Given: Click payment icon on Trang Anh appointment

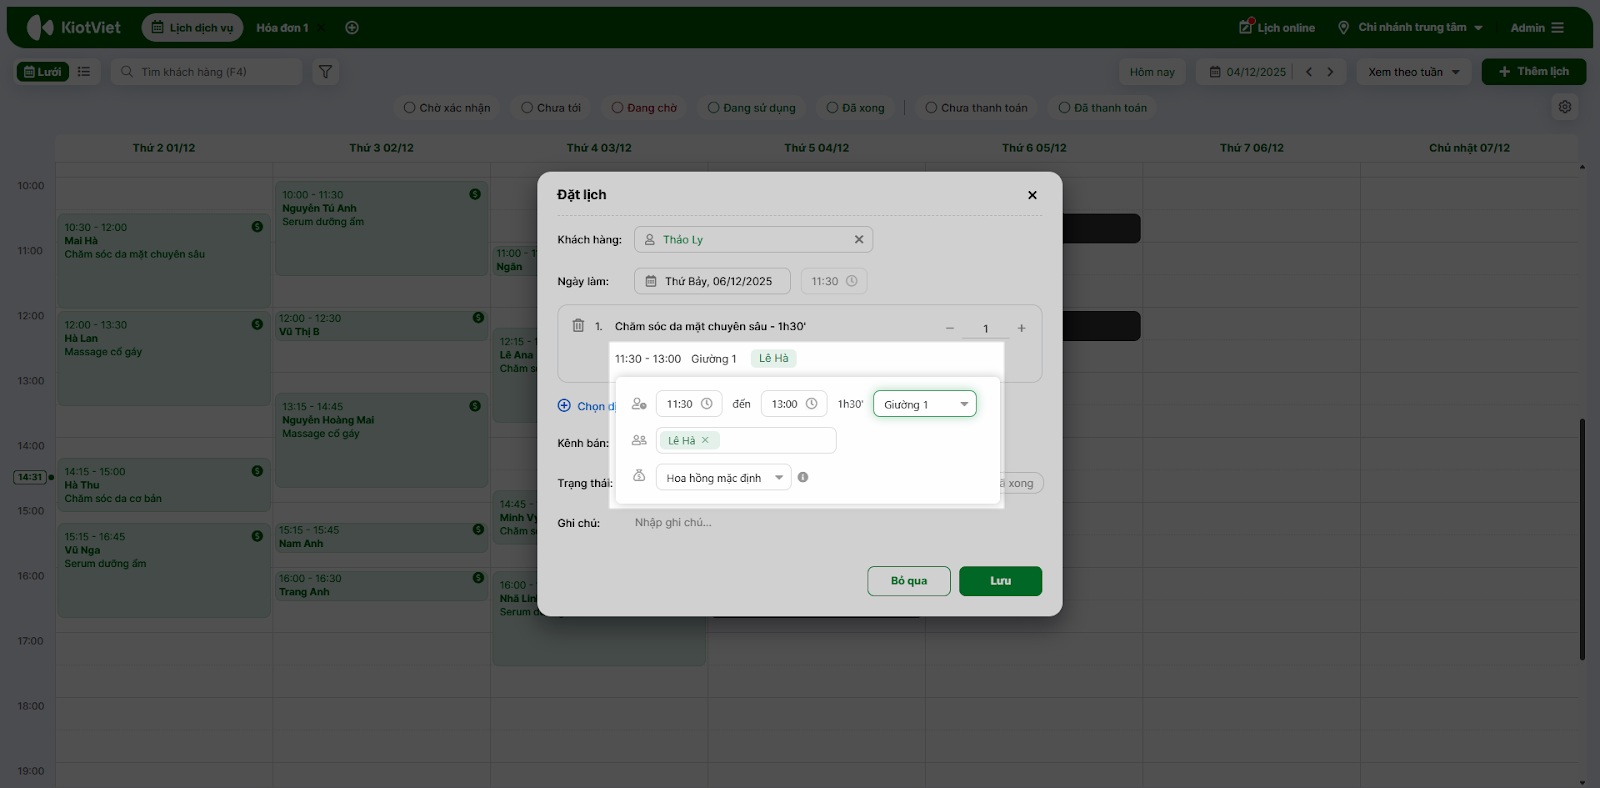Looking at the screenshot, I should [x=478, y=578].
